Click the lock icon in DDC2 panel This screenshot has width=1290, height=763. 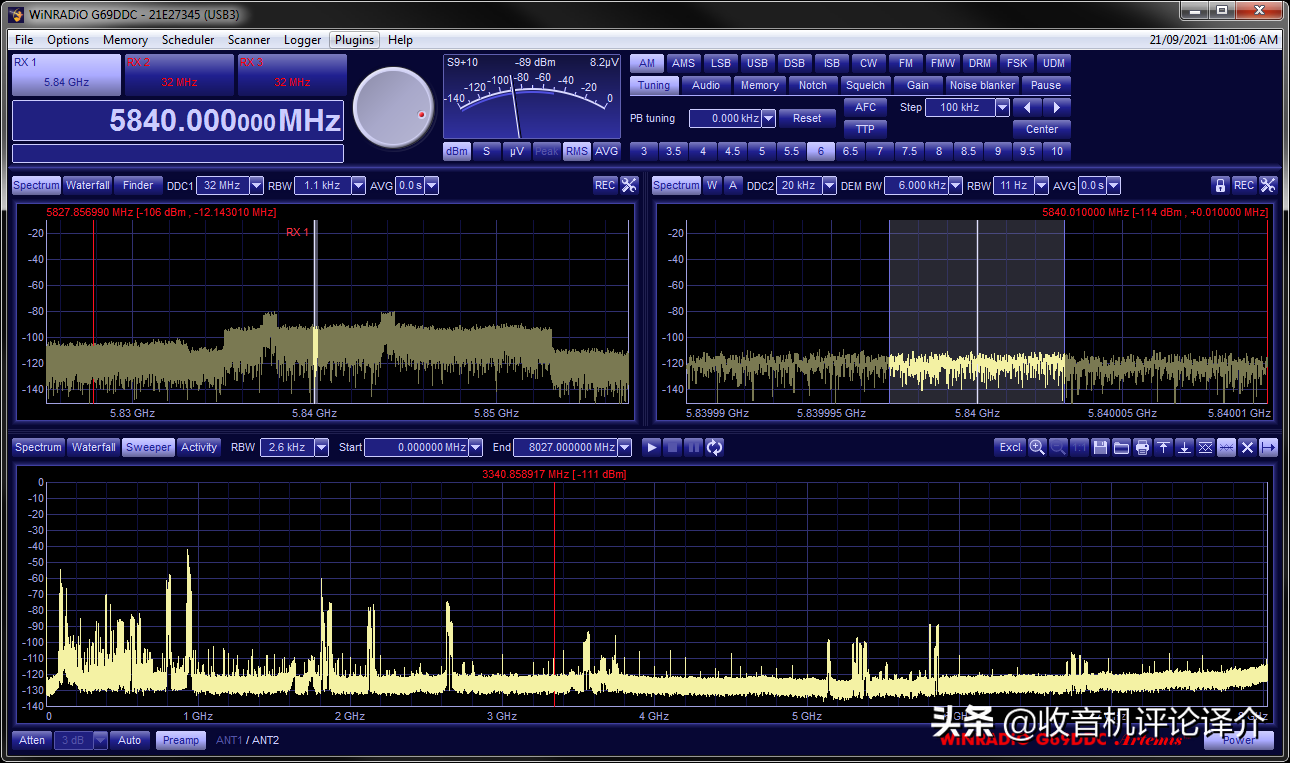[1220, 185]
